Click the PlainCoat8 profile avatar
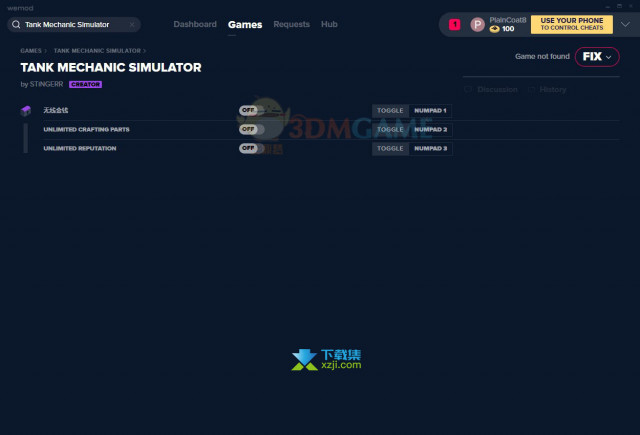The width and height of the screenshot is (640, 435). click(x=477, y=24)
